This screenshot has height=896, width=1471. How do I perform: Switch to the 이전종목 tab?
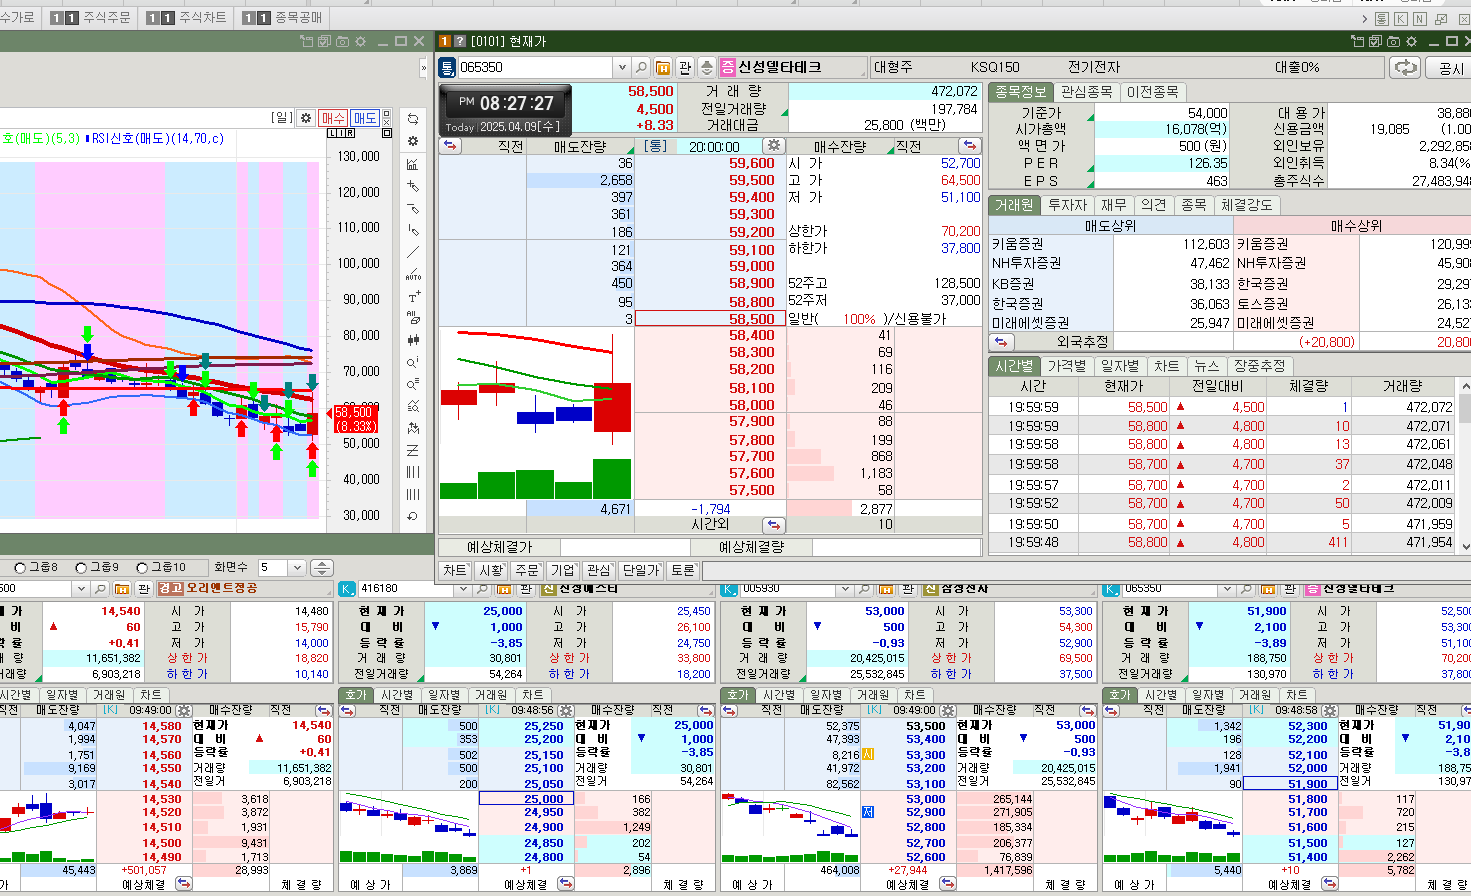1152,91
